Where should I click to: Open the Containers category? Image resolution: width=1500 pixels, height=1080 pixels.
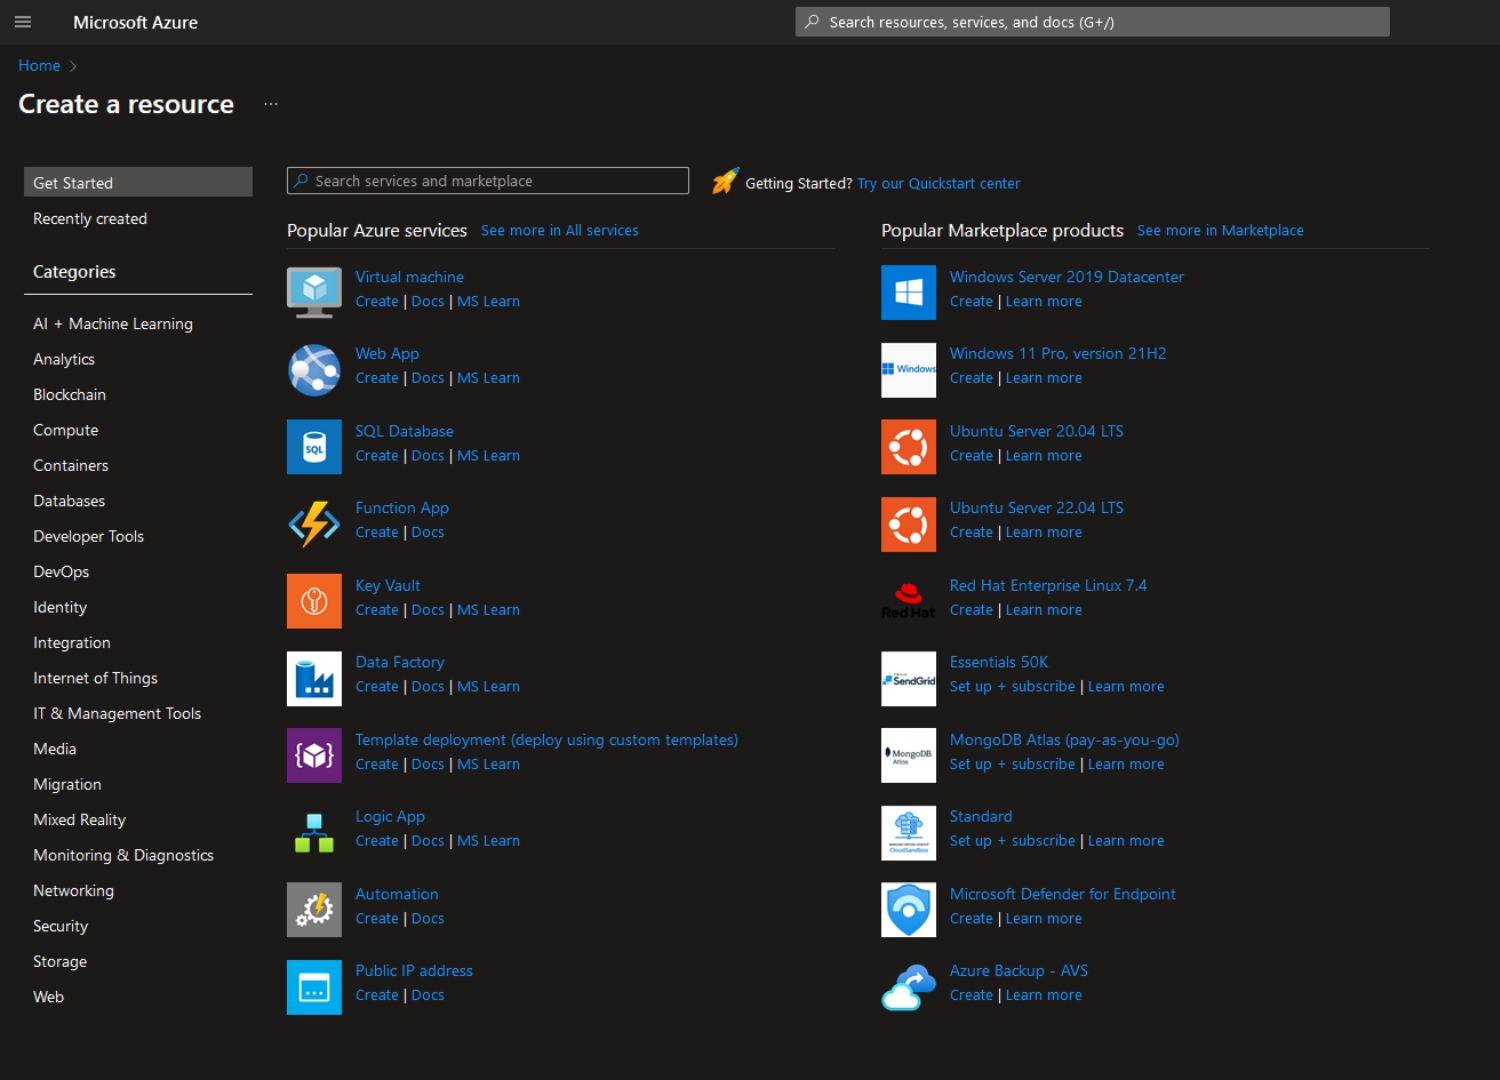71,466
